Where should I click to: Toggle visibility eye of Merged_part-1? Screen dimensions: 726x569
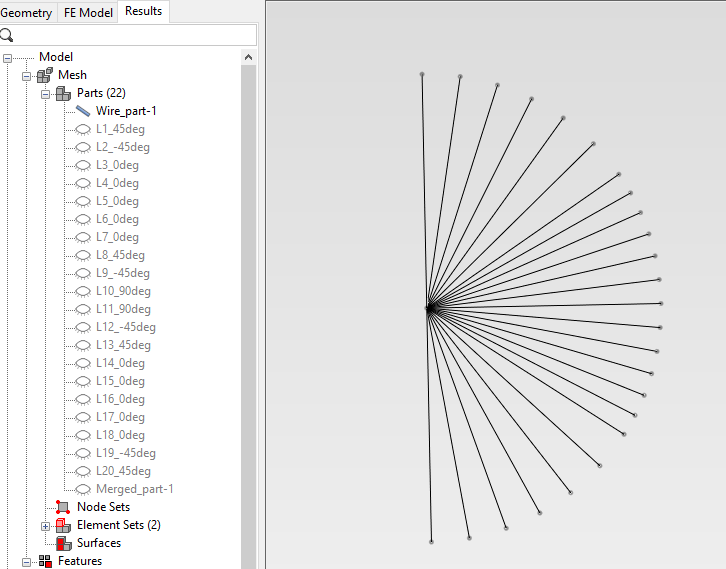(x=83, y=489)
